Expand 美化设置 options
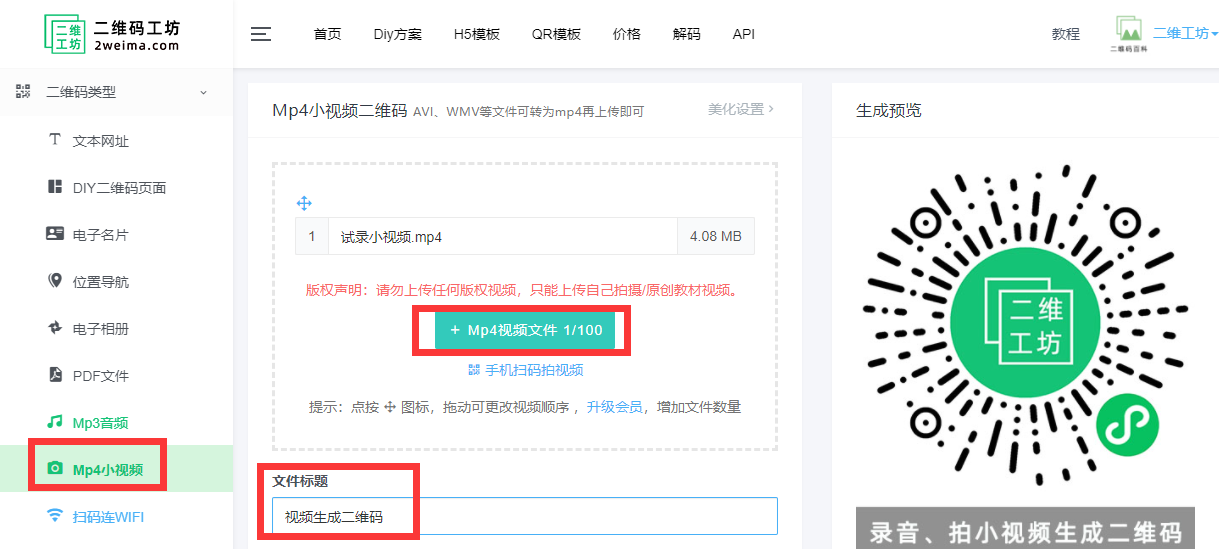This screenshot has width=1219, height=549. click(740, 109)
